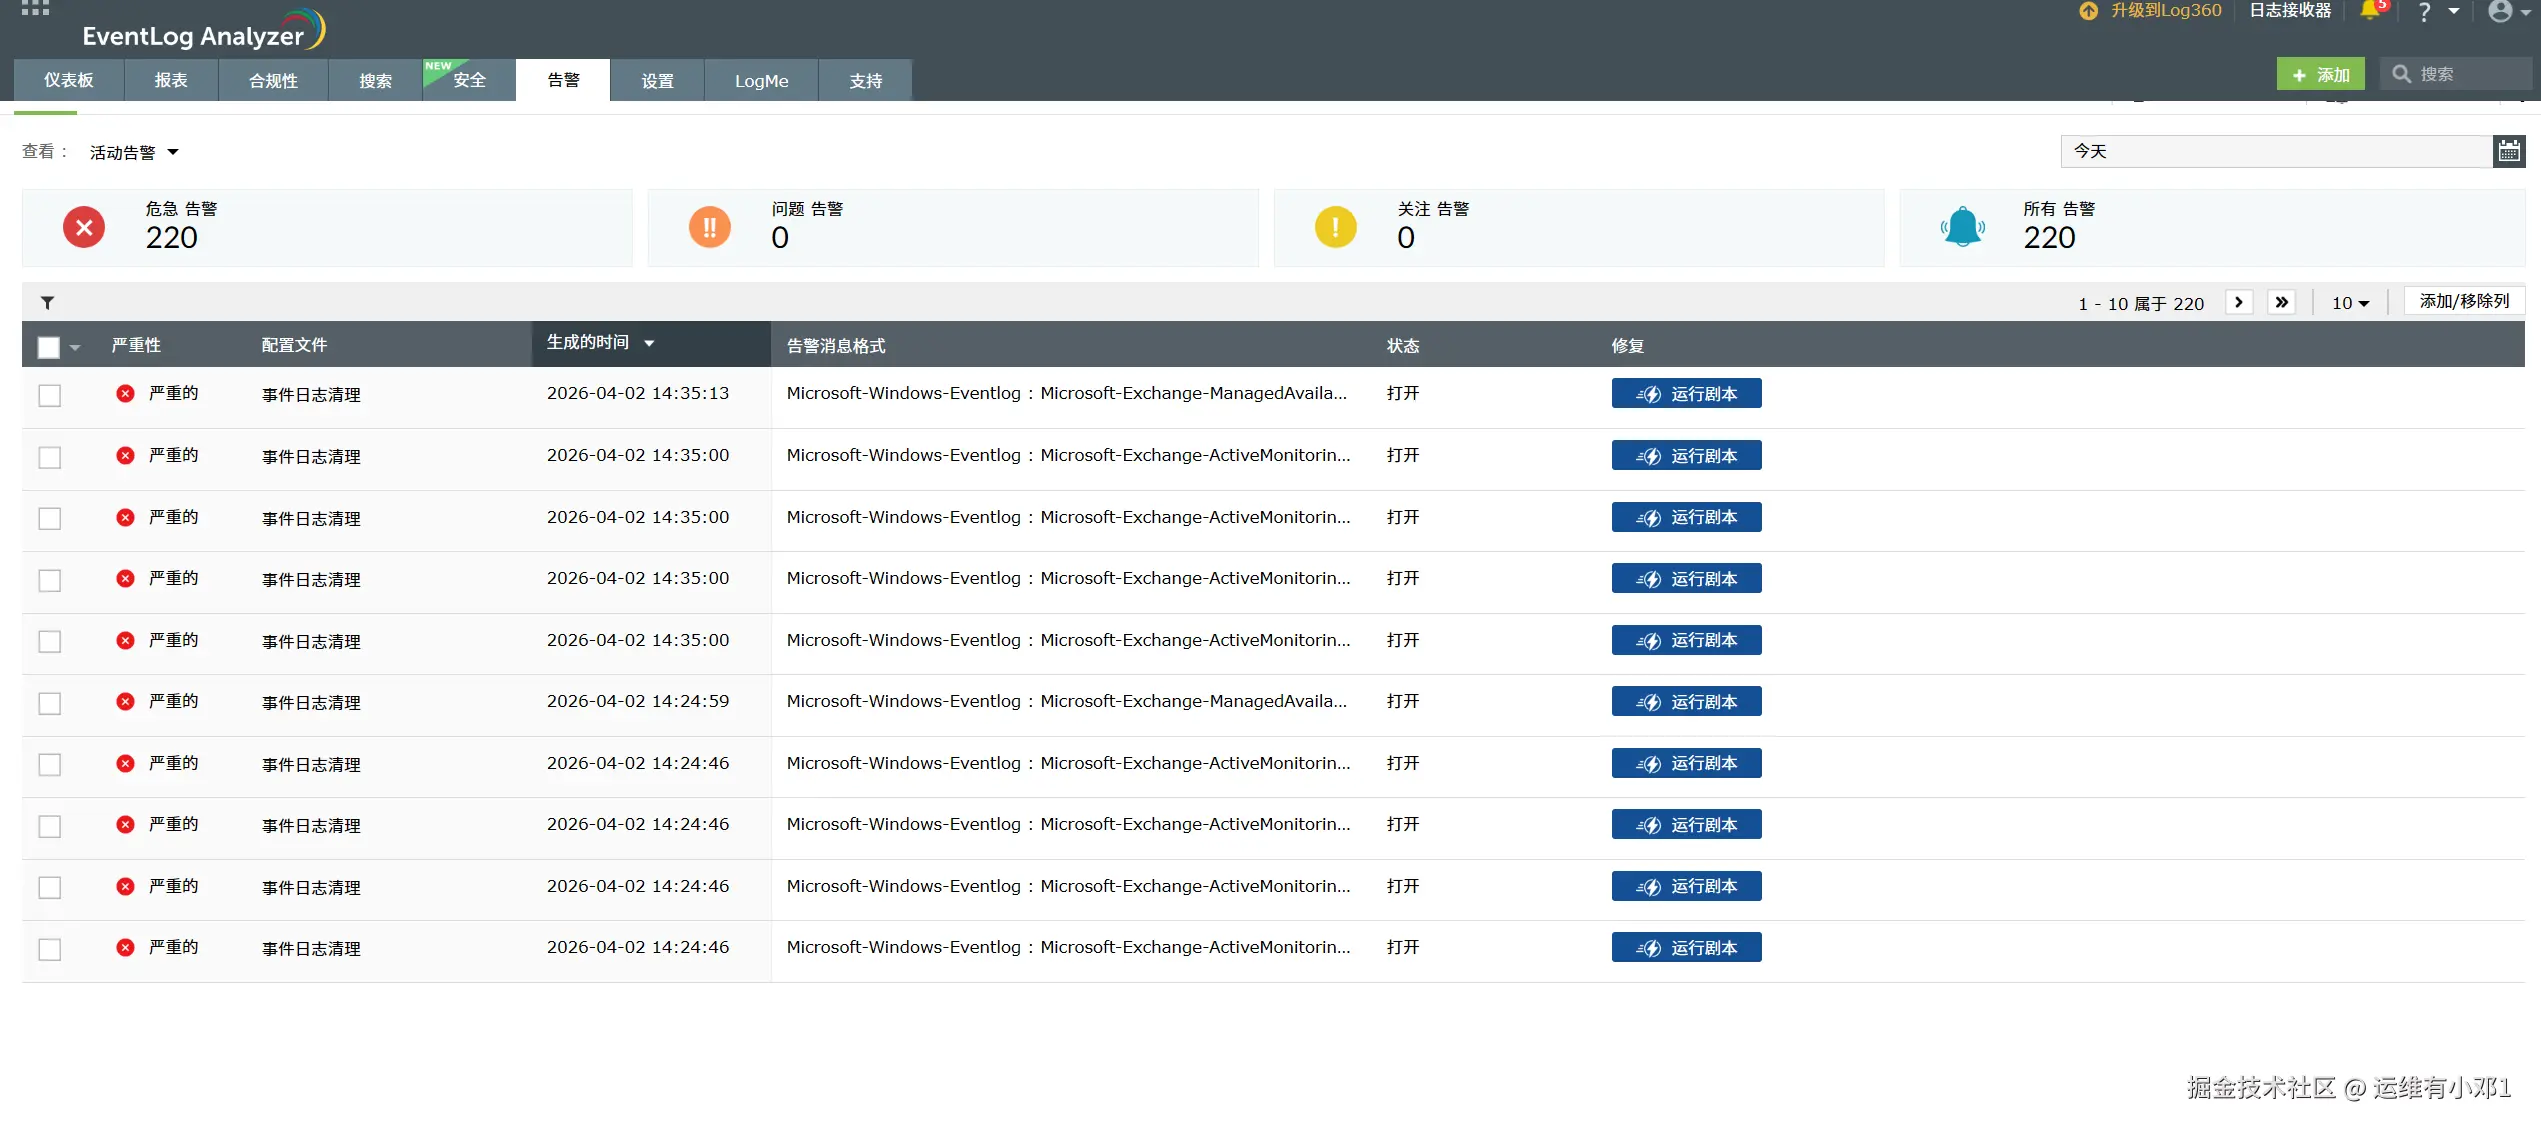Open the 10 rows-per-page dropdown
This screenshot has height=1131, width=2541.
(x=2350, y=303)
